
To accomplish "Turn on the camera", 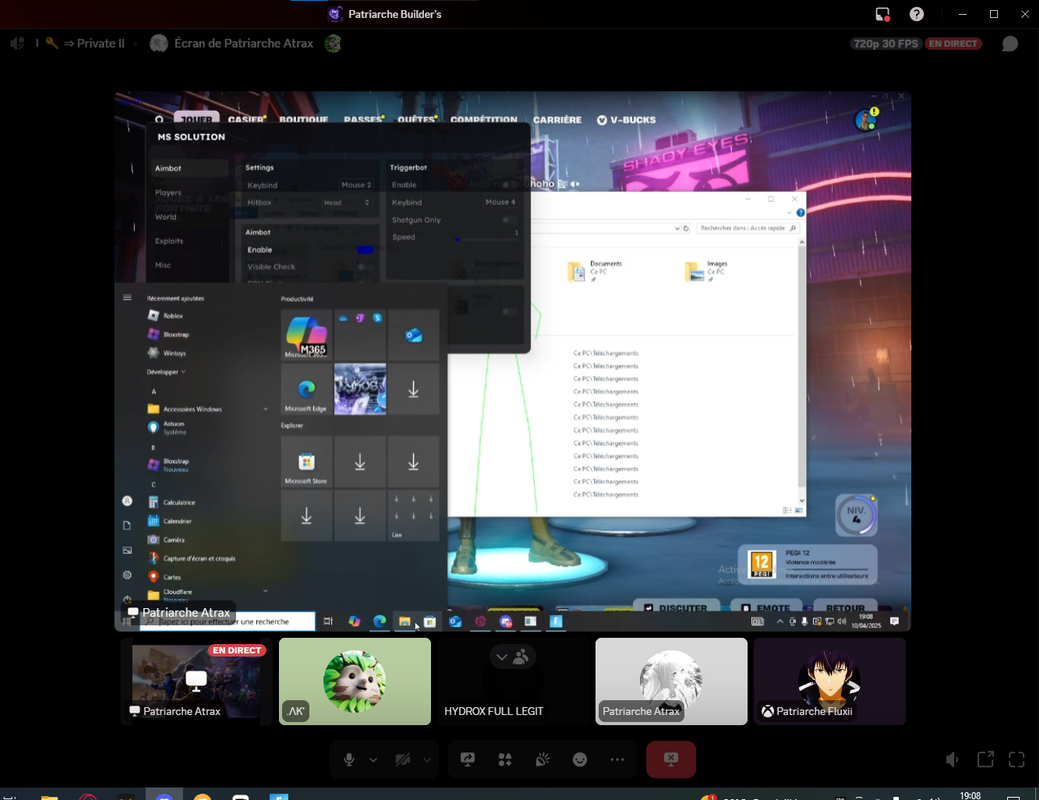I will point(403,760).
